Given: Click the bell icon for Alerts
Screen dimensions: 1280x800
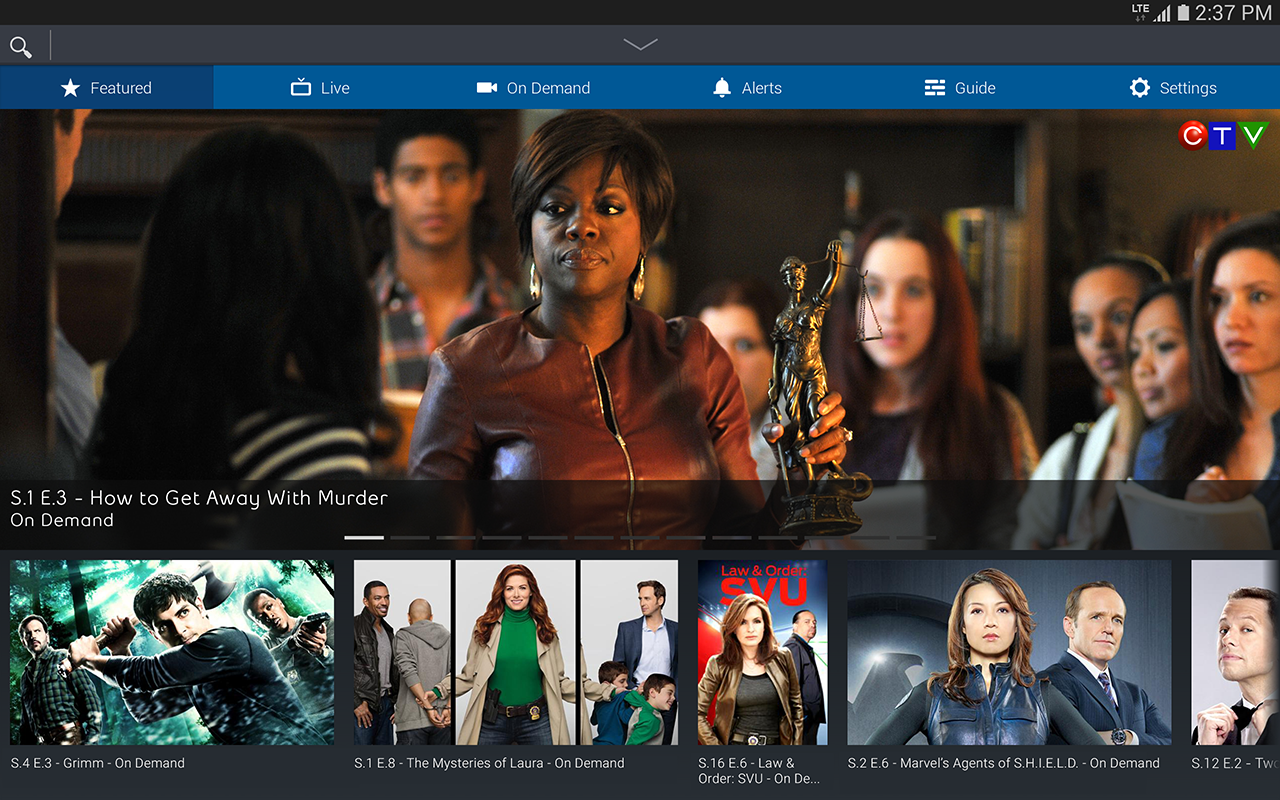Looking at the screenshot, I should click(x=721, y=87).
